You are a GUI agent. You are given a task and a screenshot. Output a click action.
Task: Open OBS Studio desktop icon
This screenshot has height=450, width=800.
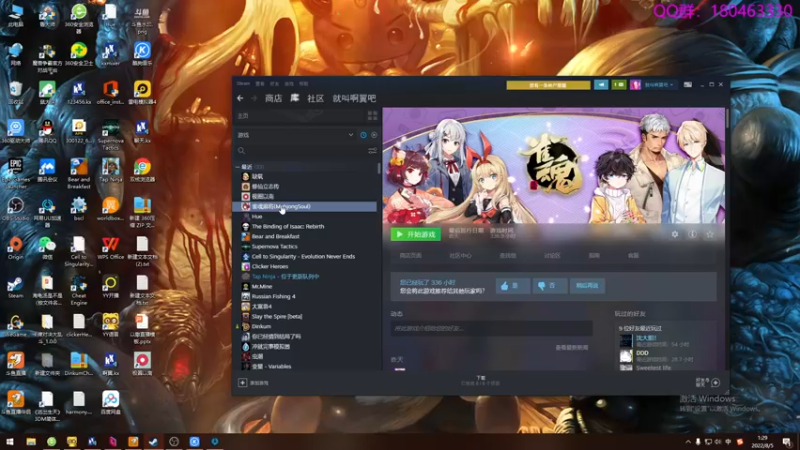[15, 210]
